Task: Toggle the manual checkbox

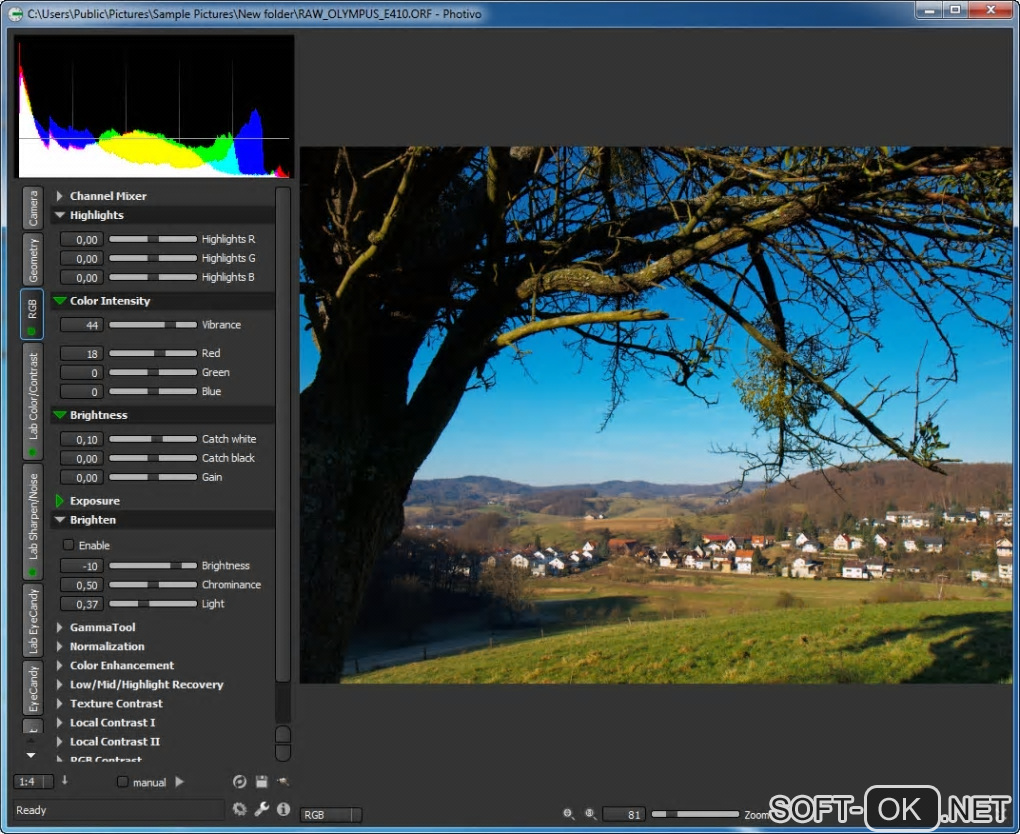Action: coord(122,782)
